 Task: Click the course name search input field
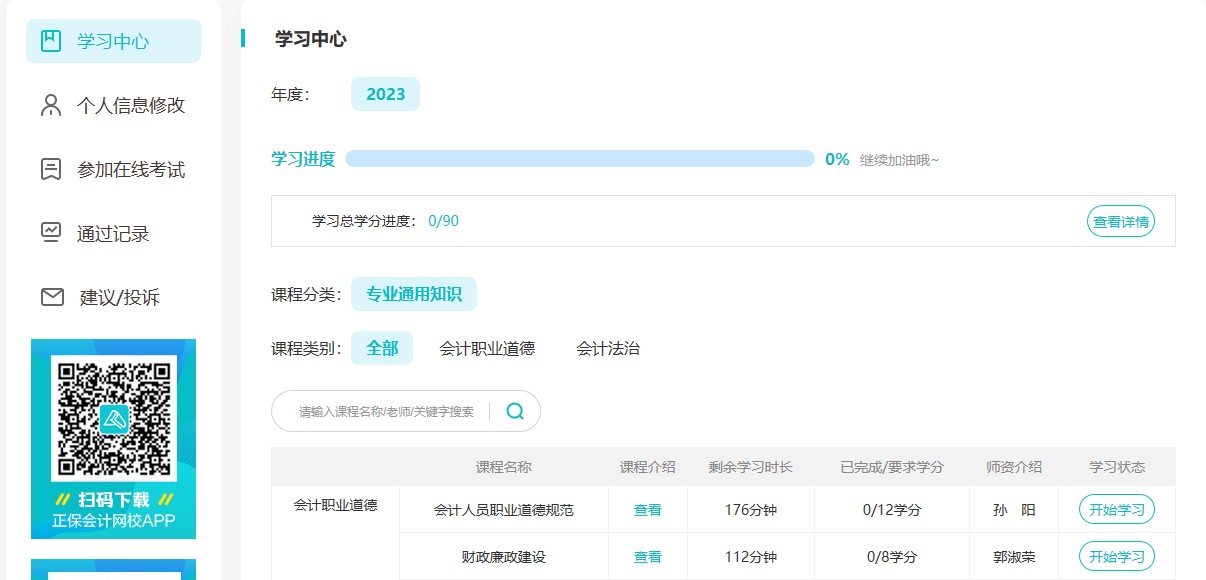pyautogui.click(x=386, y=411)
